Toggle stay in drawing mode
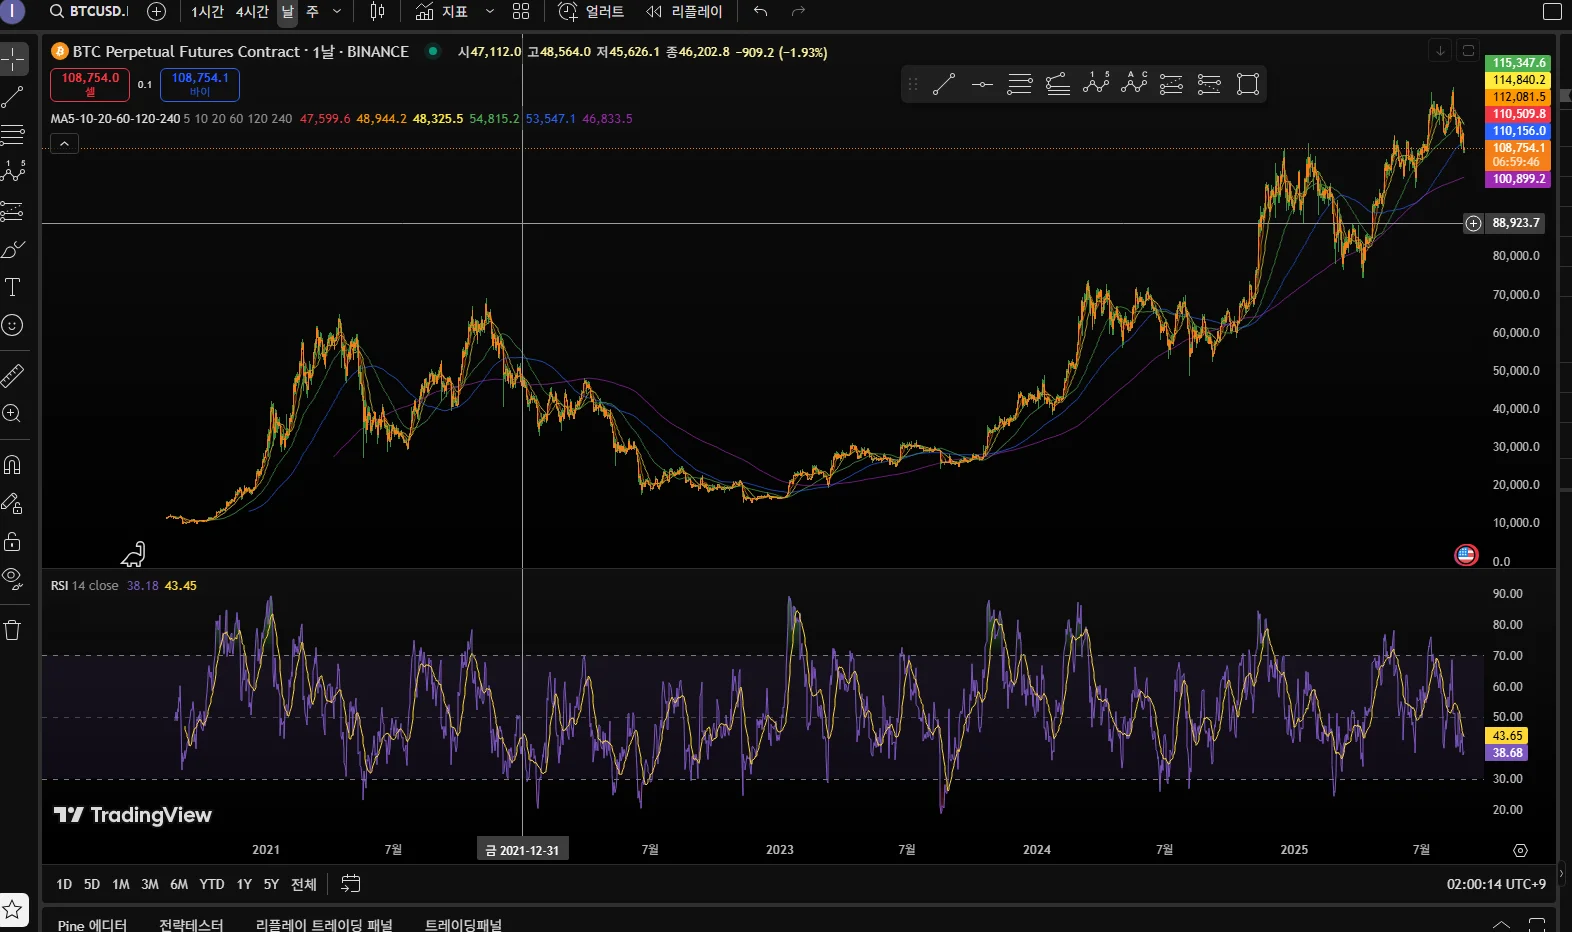The width and height of the screenshot is (1572, 932). [x=13, y=503]
